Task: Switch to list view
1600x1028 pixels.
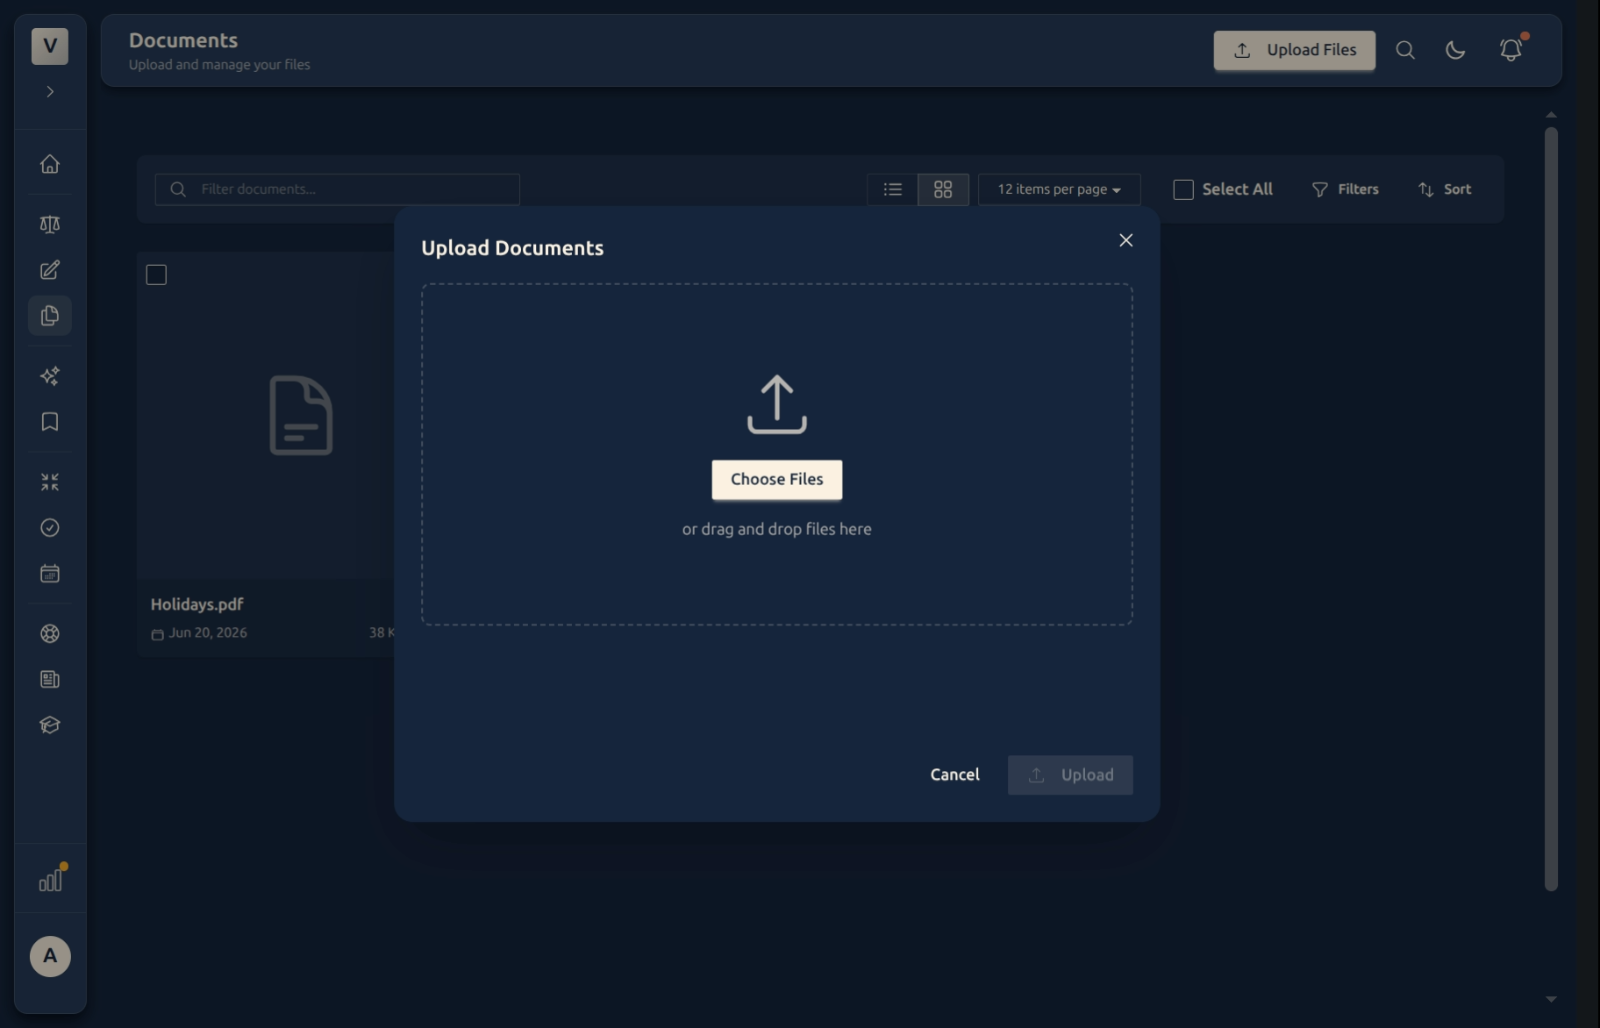Action: point(893,189)
